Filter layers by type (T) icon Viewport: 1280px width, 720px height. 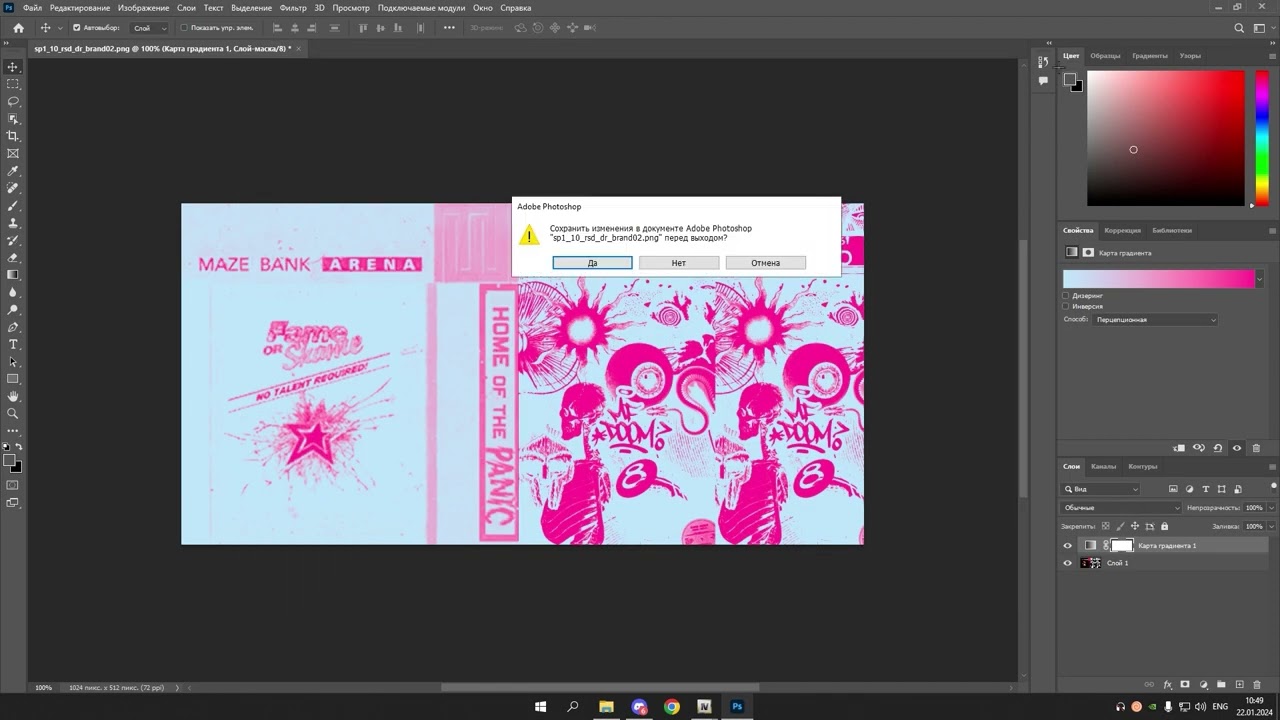point(1206,489)
